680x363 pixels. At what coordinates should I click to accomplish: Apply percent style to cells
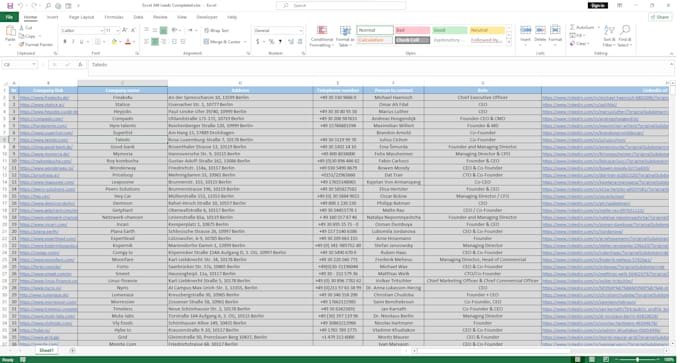pos(271,42)
